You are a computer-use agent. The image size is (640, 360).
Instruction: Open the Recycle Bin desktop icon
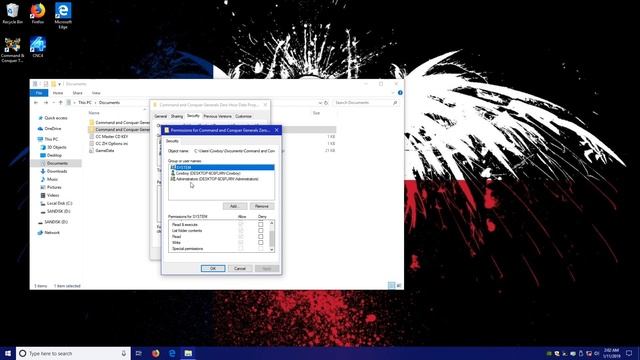(12, 13)
